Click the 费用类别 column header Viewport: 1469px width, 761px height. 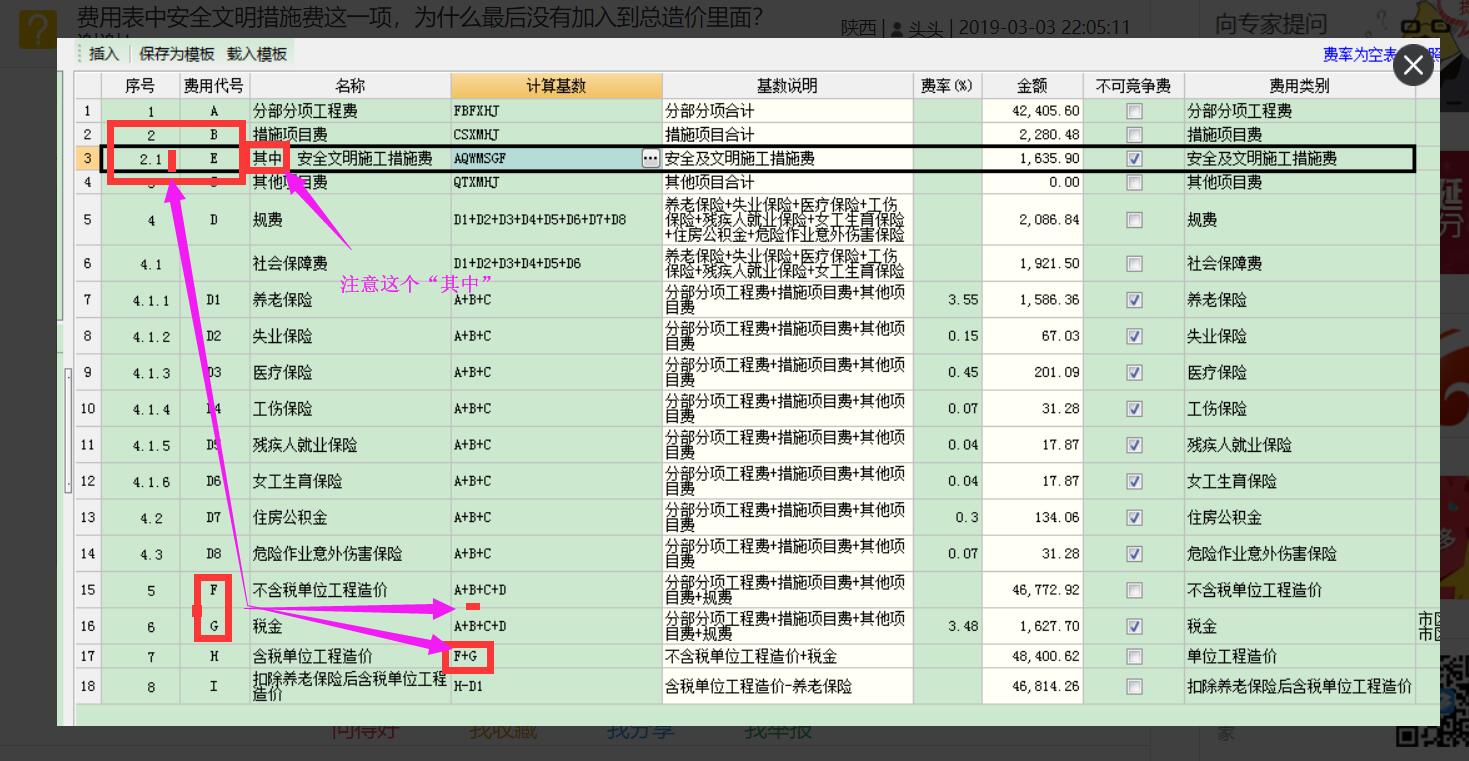pos(1299,86)
